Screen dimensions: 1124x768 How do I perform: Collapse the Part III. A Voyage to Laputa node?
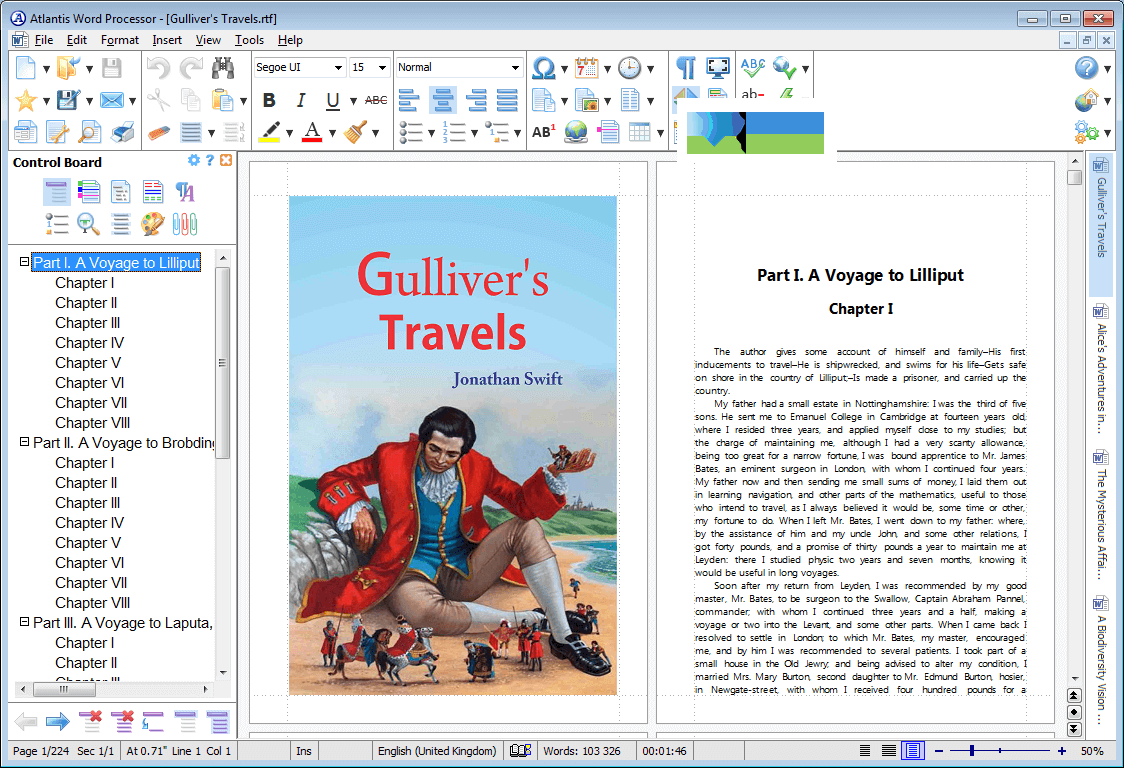(24, 622)
